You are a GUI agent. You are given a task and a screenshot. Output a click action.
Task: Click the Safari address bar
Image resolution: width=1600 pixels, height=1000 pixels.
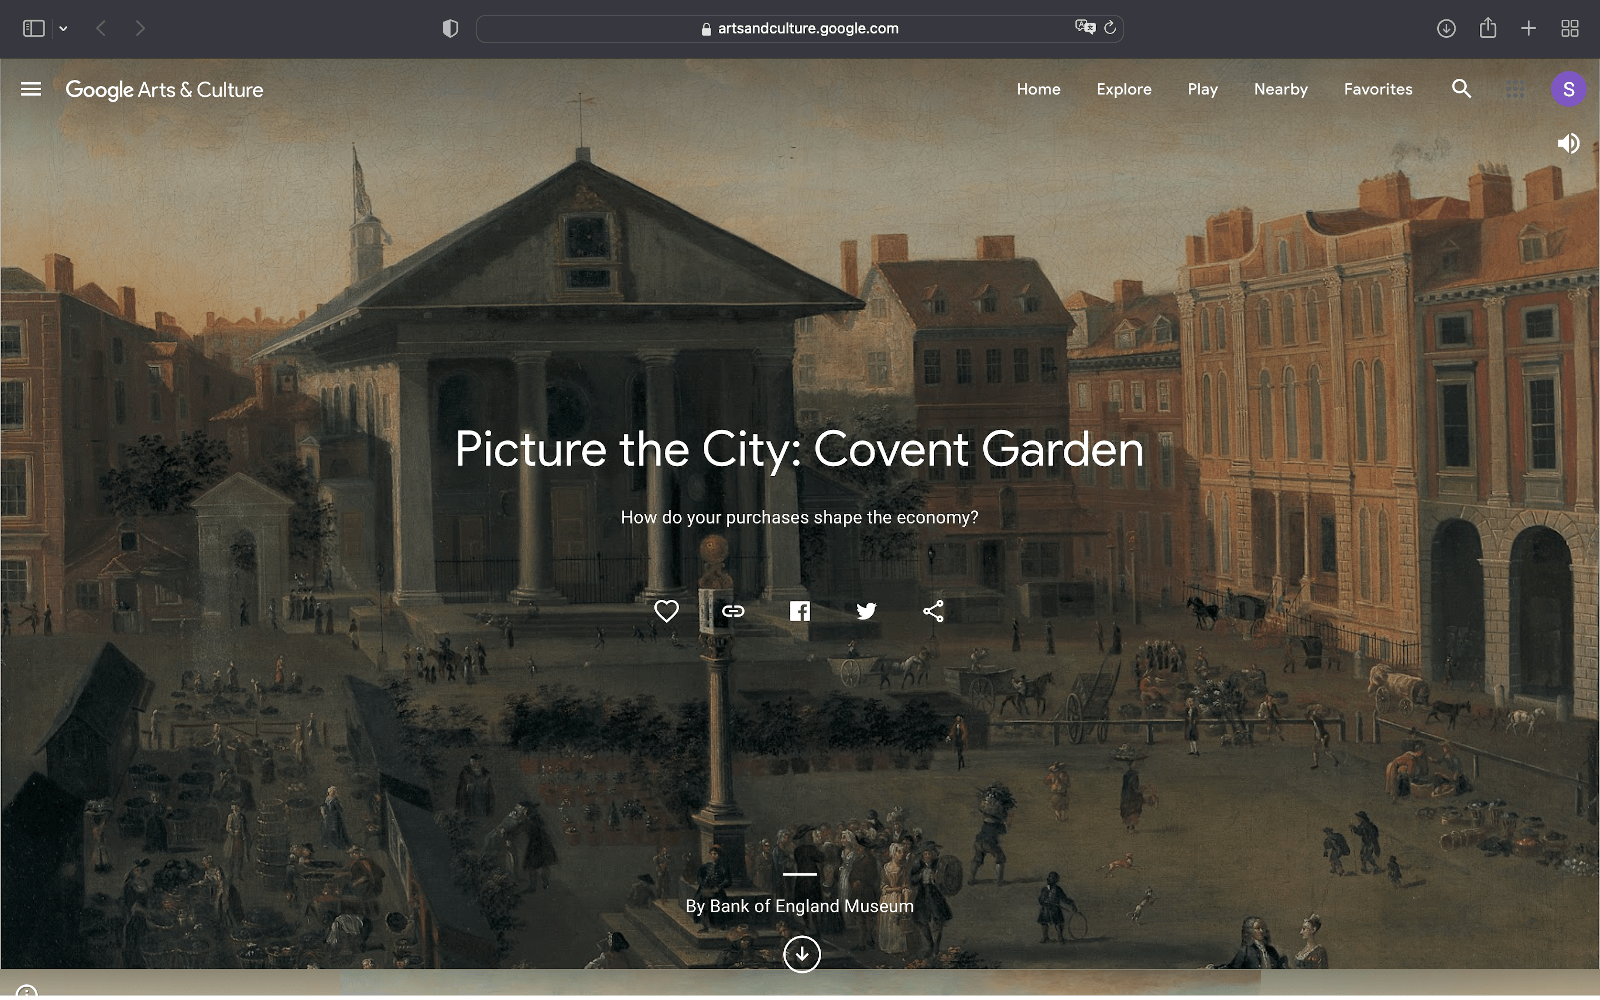(x=800, y=29)
